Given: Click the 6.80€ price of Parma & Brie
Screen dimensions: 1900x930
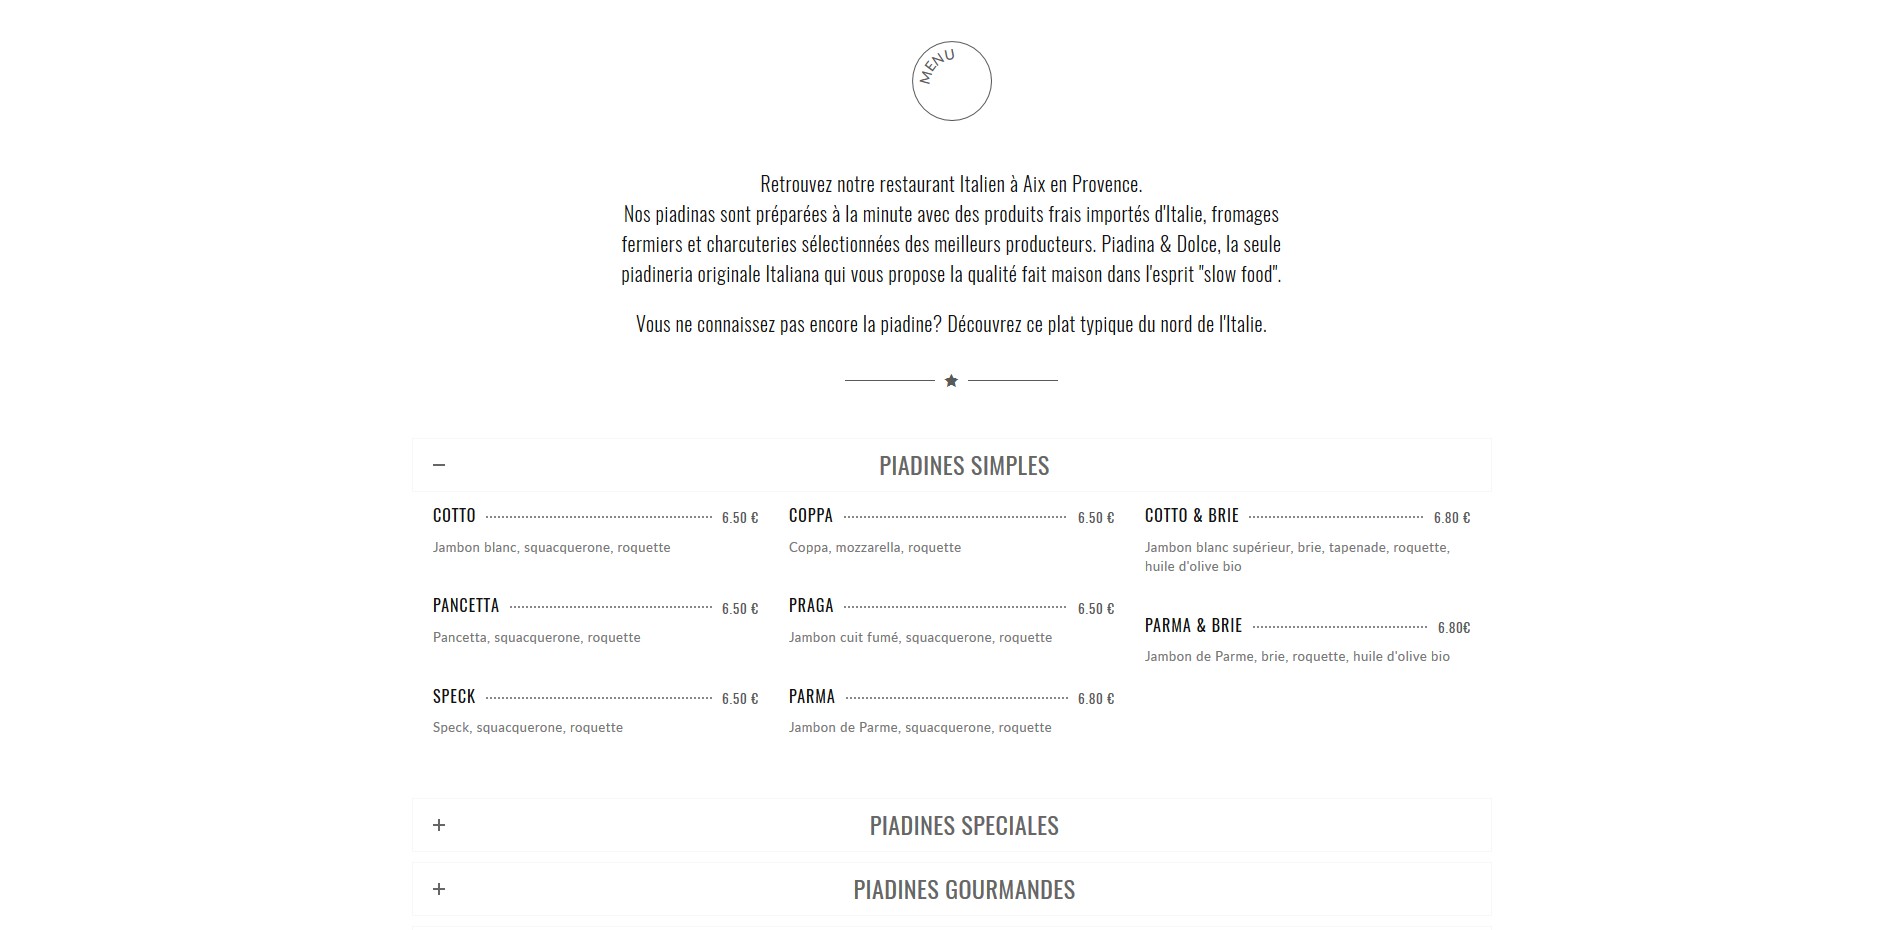Looking at the screenshot, I should tap(1454, 628).
